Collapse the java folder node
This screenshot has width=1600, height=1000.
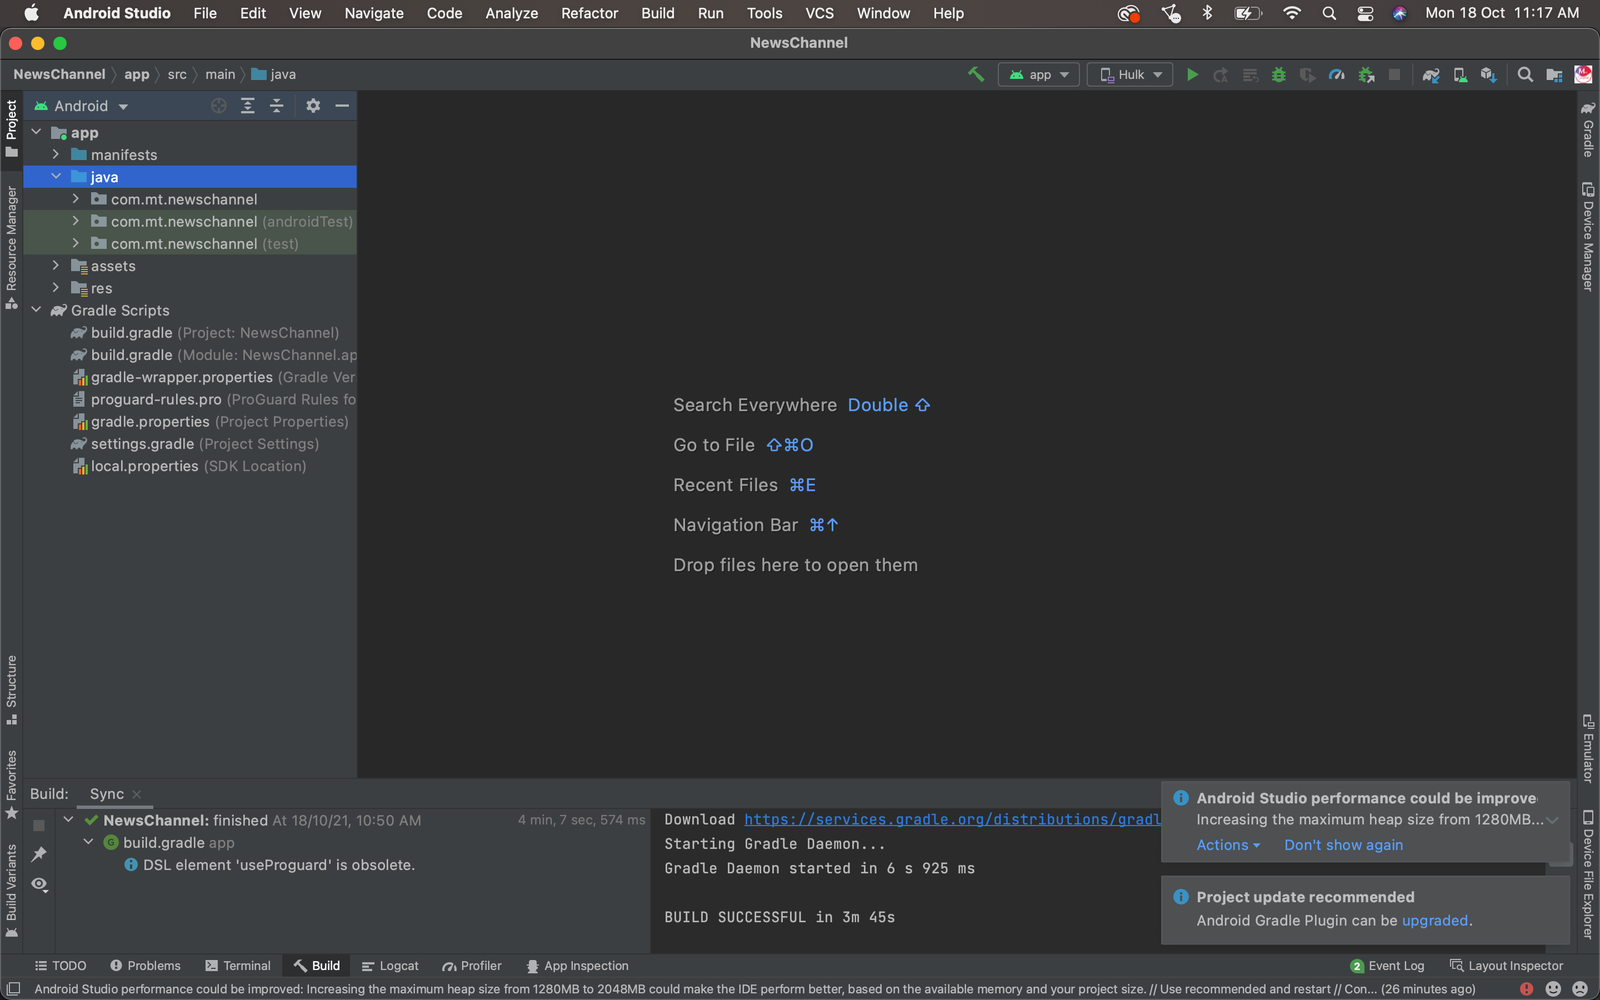(x=56, y=176)
